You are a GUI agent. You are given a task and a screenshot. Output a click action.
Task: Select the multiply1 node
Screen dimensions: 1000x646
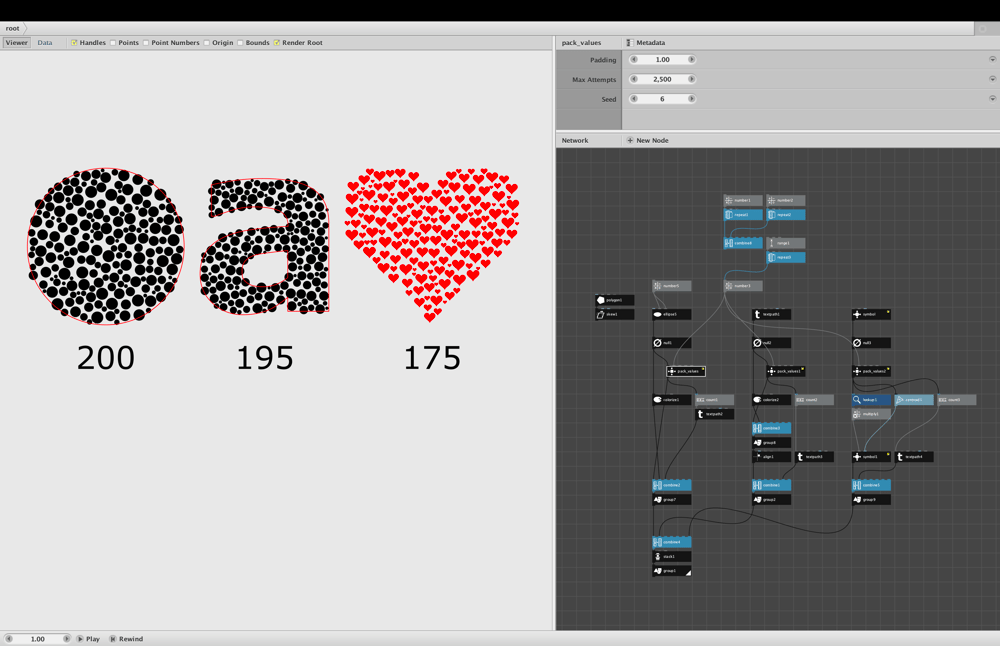pos(871,414)
